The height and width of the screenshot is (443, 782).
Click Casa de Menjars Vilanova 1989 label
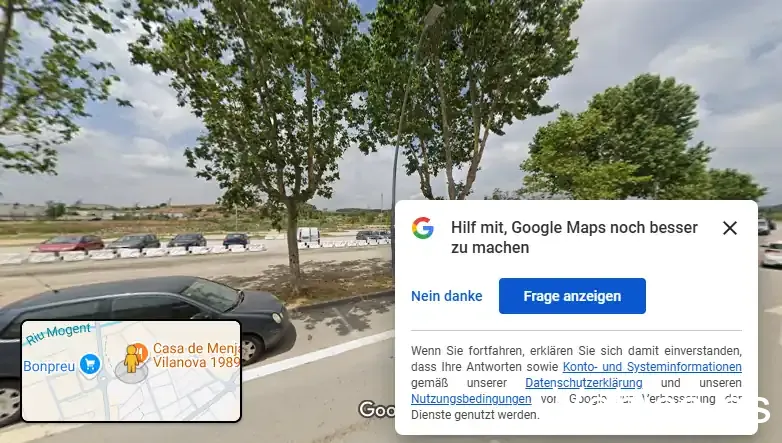point(196,355)
